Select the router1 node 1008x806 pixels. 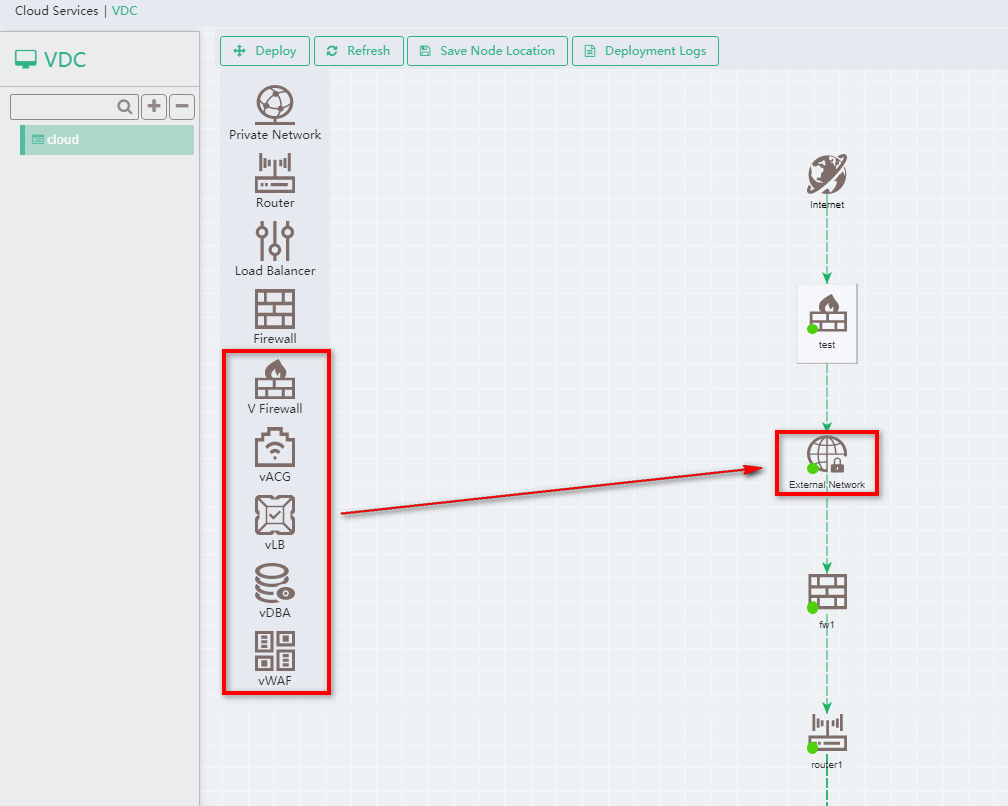826,735
